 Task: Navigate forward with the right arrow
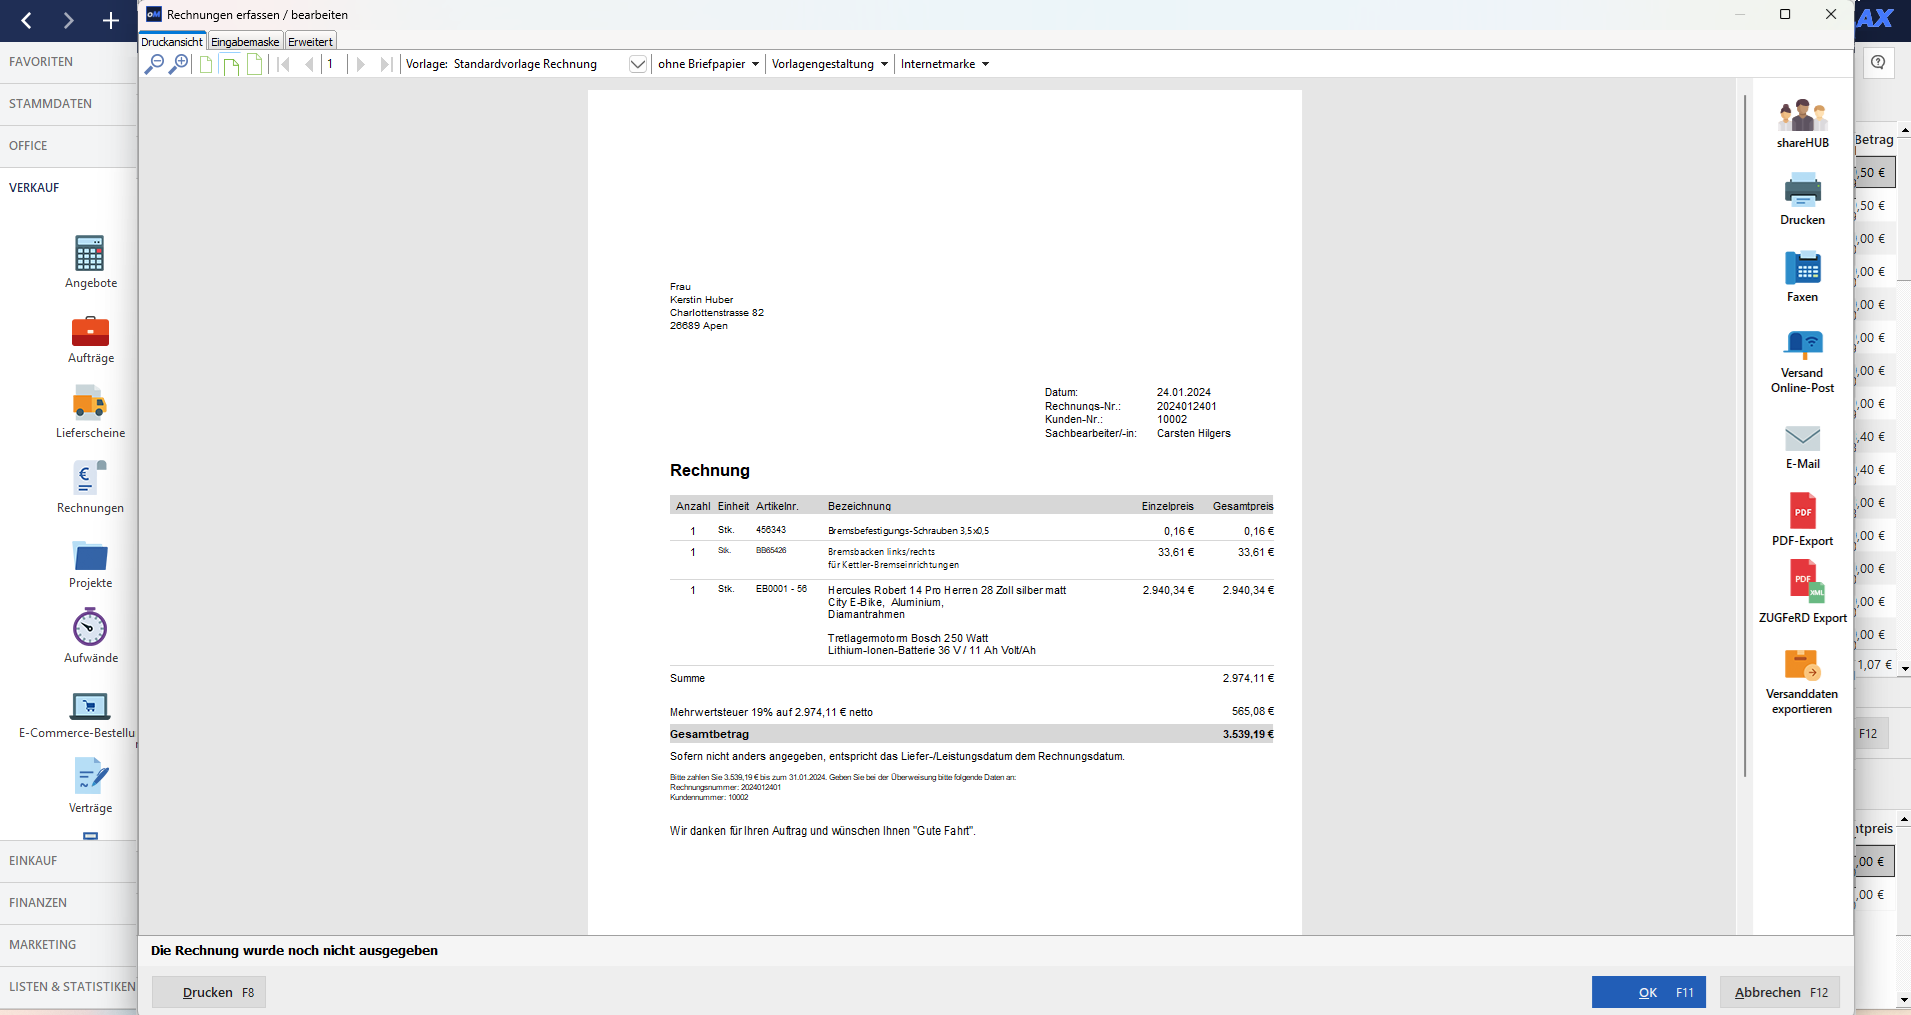pyautogui.click(x=68, y=20)
